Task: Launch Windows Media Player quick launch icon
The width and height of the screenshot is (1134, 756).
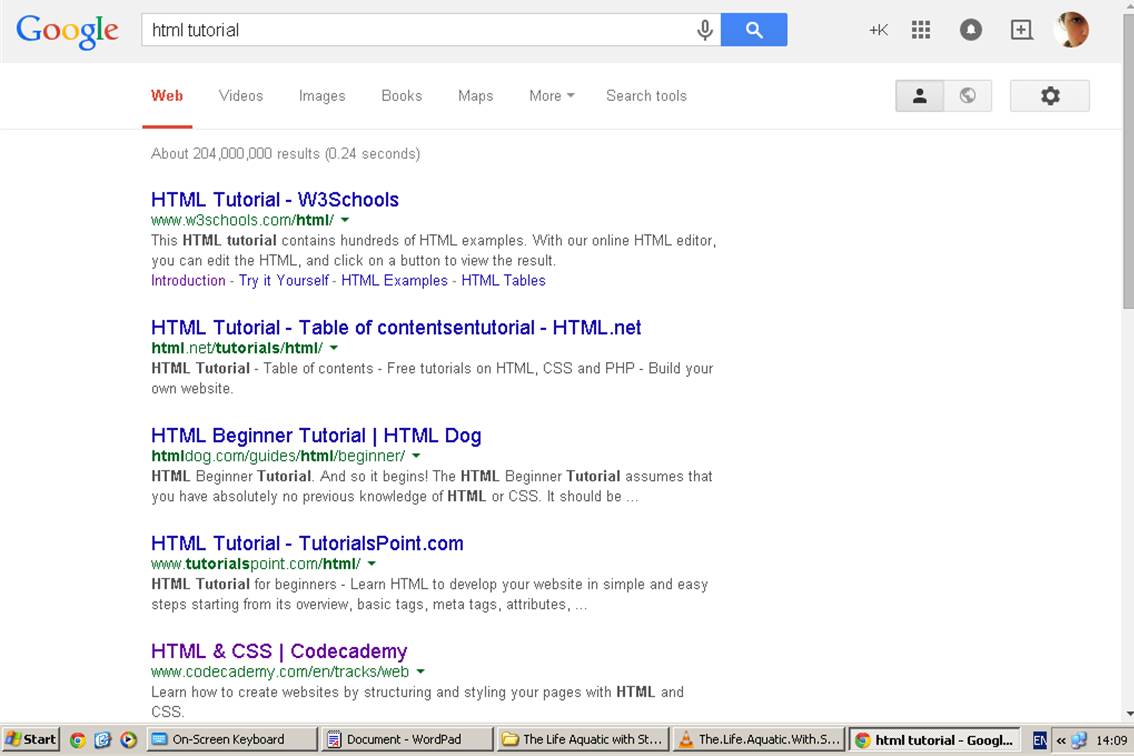Action: click(128, 739)
